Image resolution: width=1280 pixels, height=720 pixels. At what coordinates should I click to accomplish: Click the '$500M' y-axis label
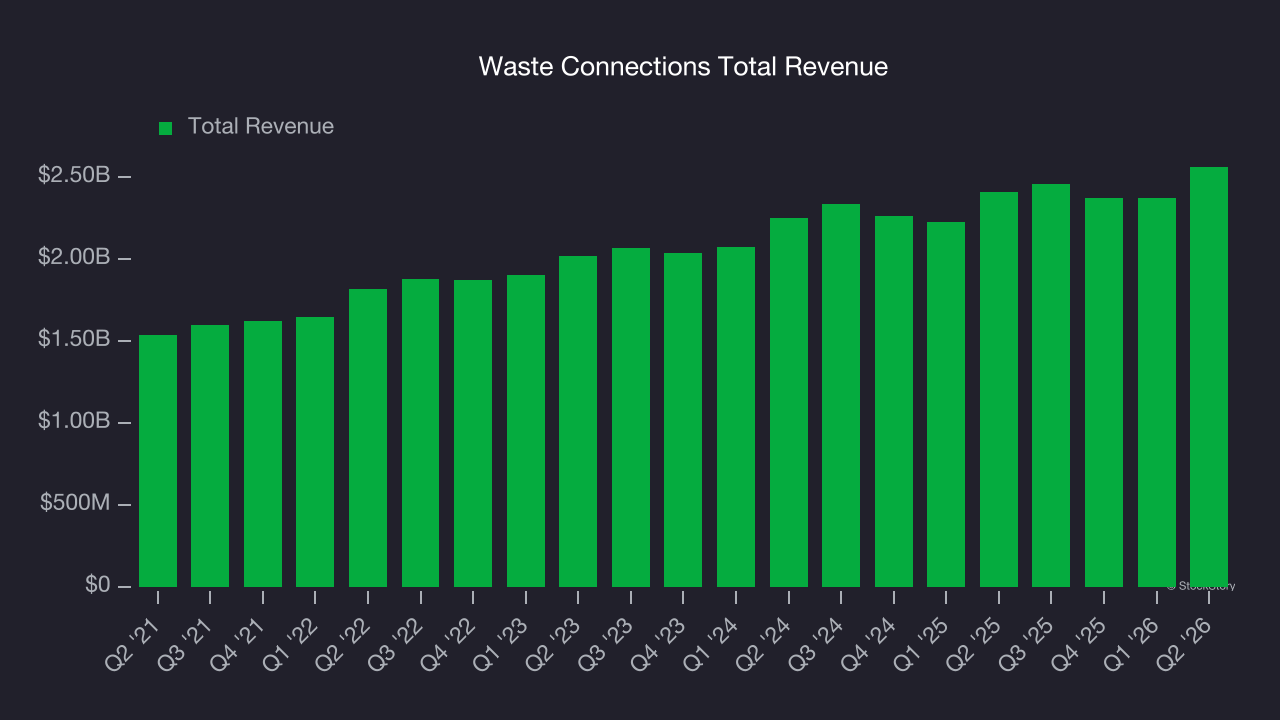pos(76,503)
